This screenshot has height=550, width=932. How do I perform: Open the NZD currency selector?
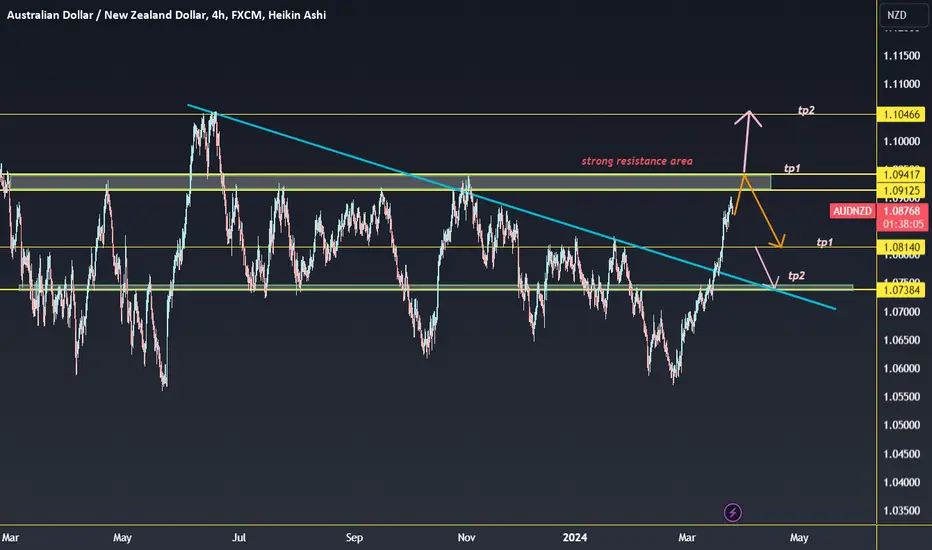pyautogui.click(x=902, y=15)
